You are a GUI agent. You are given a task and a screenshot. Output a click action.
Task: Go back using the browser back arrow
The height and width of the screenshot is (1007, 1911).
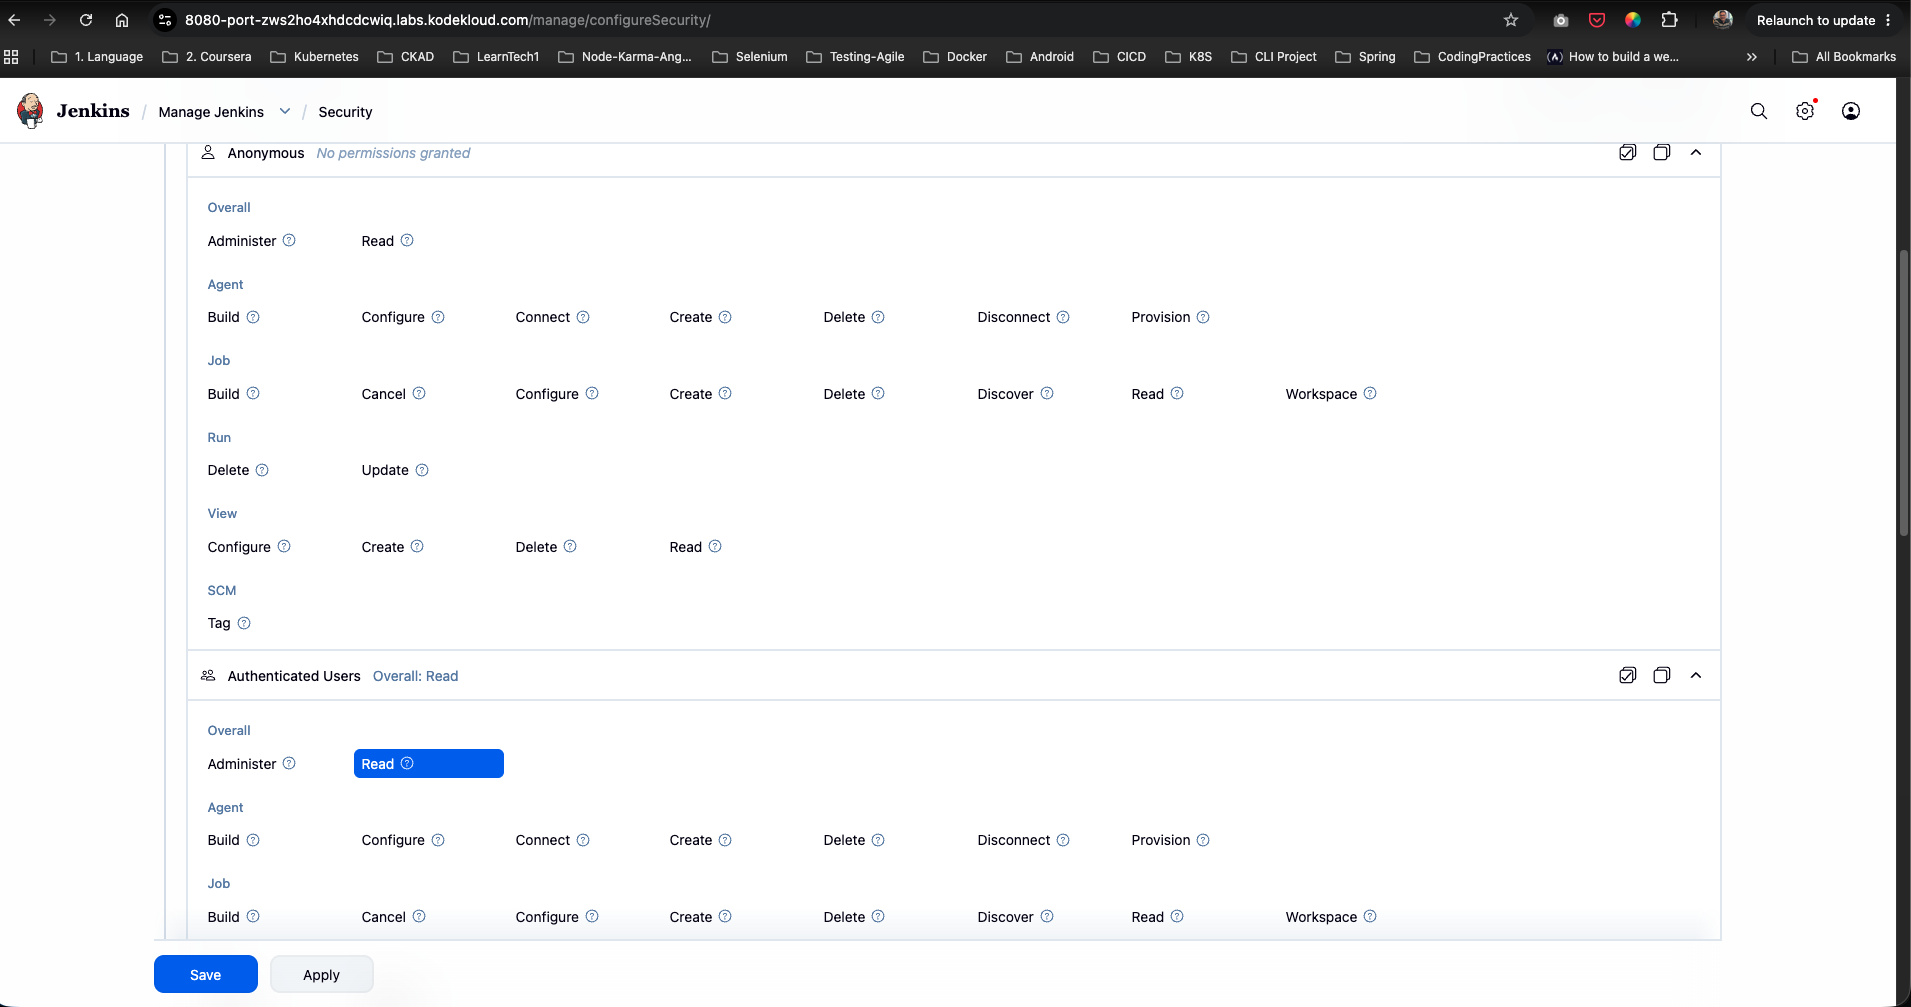[x=15, y=20]
